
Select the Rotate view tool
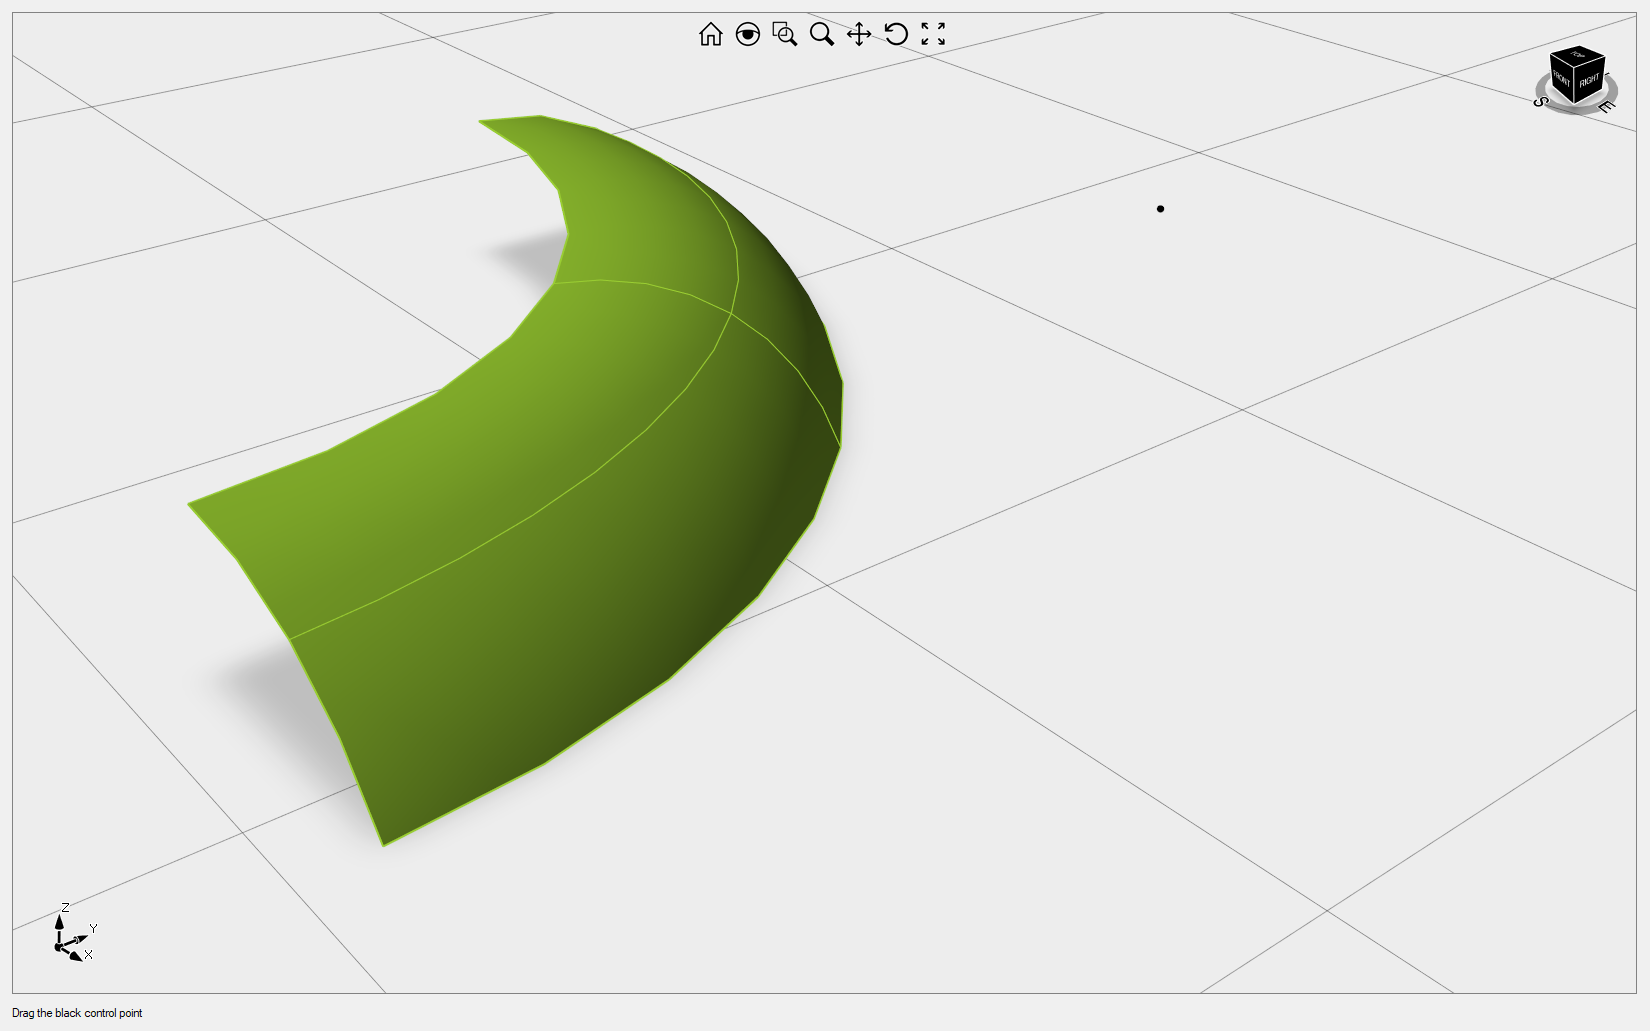895,35
